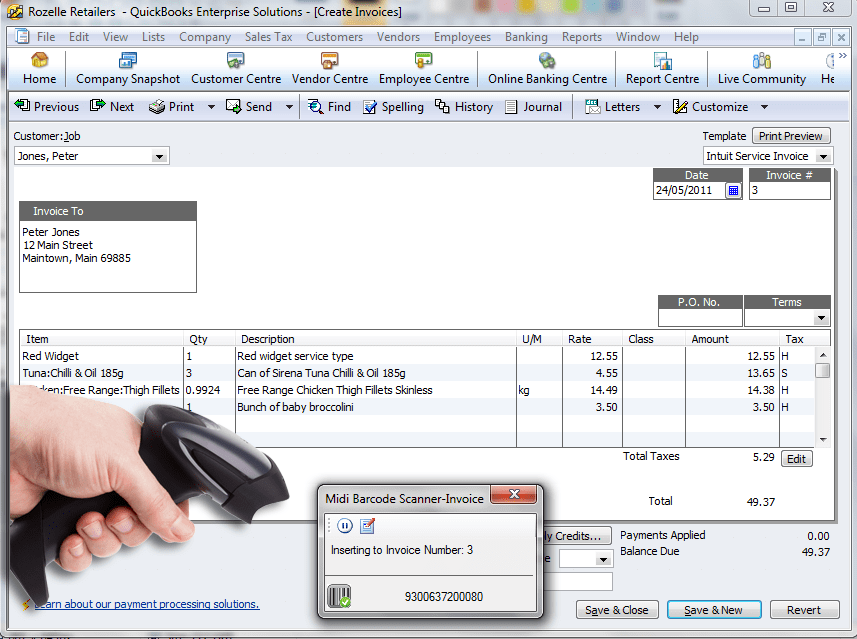Open the Reports menu
The width and height of the screenshot is (857, 639).
point(582,37)
